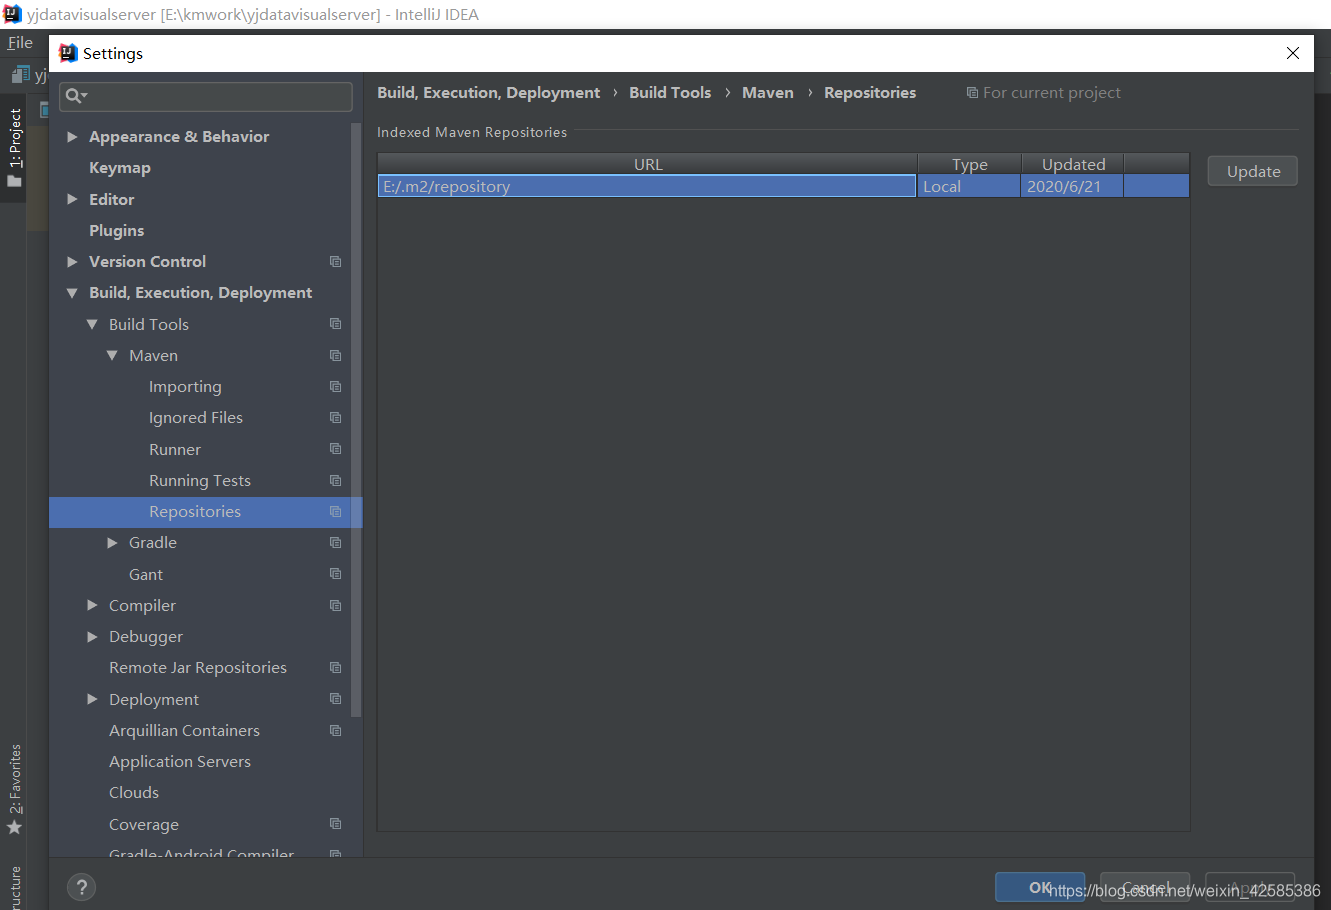Image resolution: width=1331 pixels, height=910 pixels.
Task: Select Coverage in settings tree
Action: [x=144, y=824]
